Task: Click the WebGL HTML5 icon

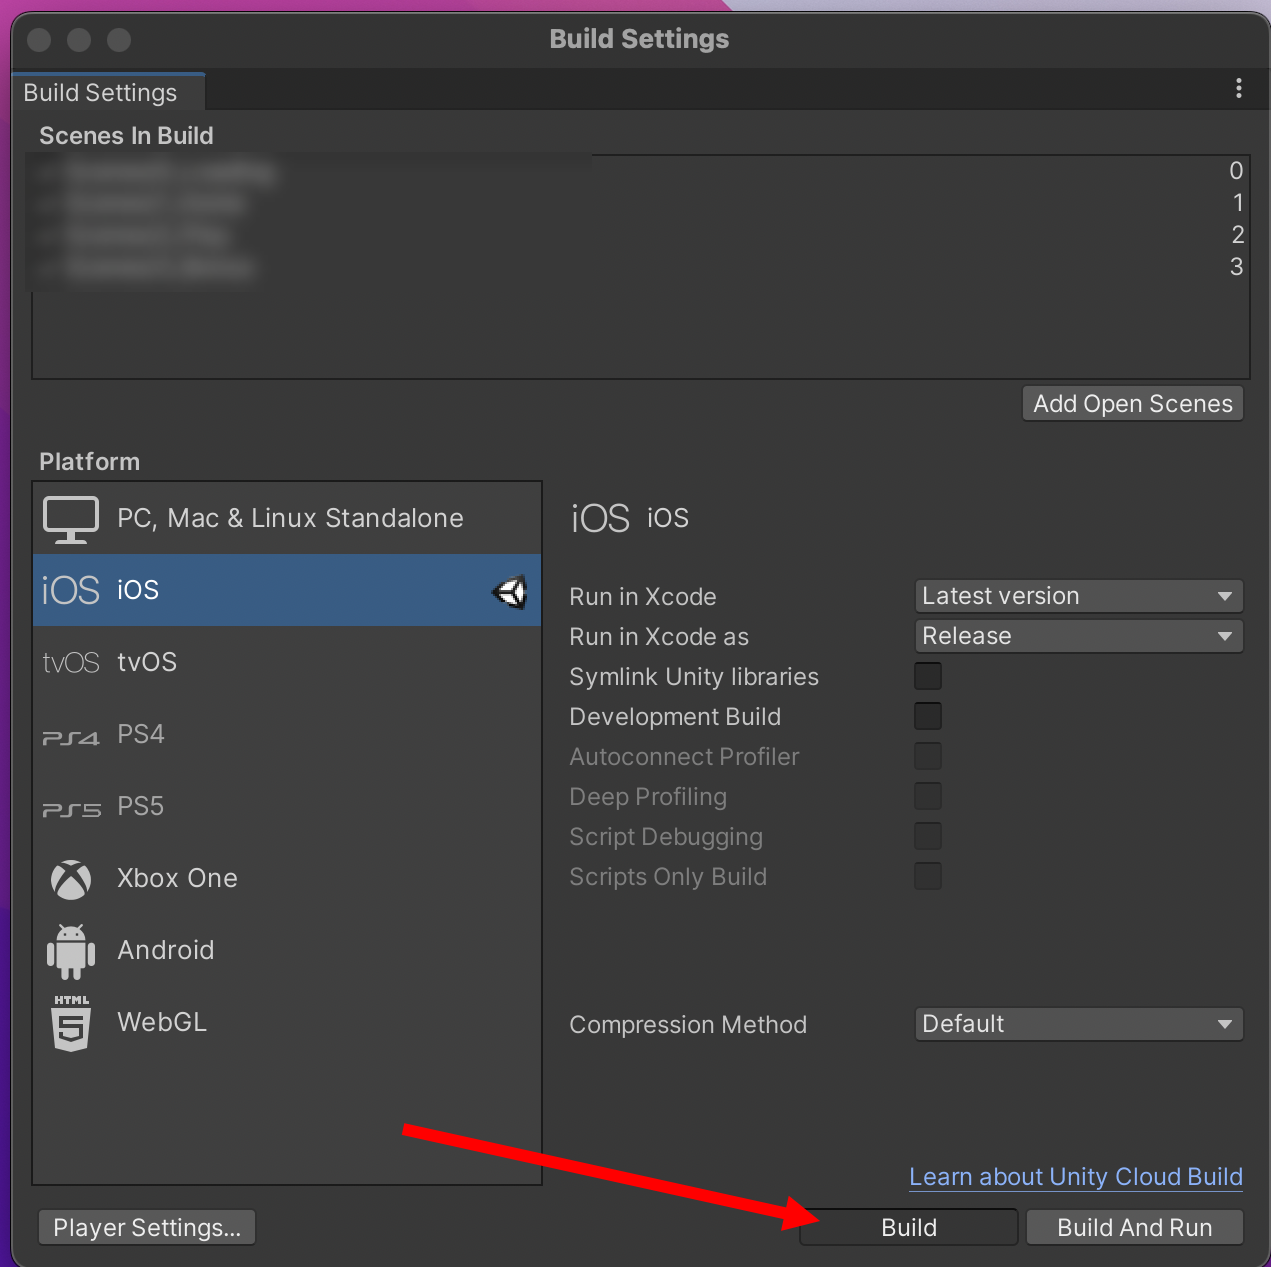Action: click(x=71, y=1023)
